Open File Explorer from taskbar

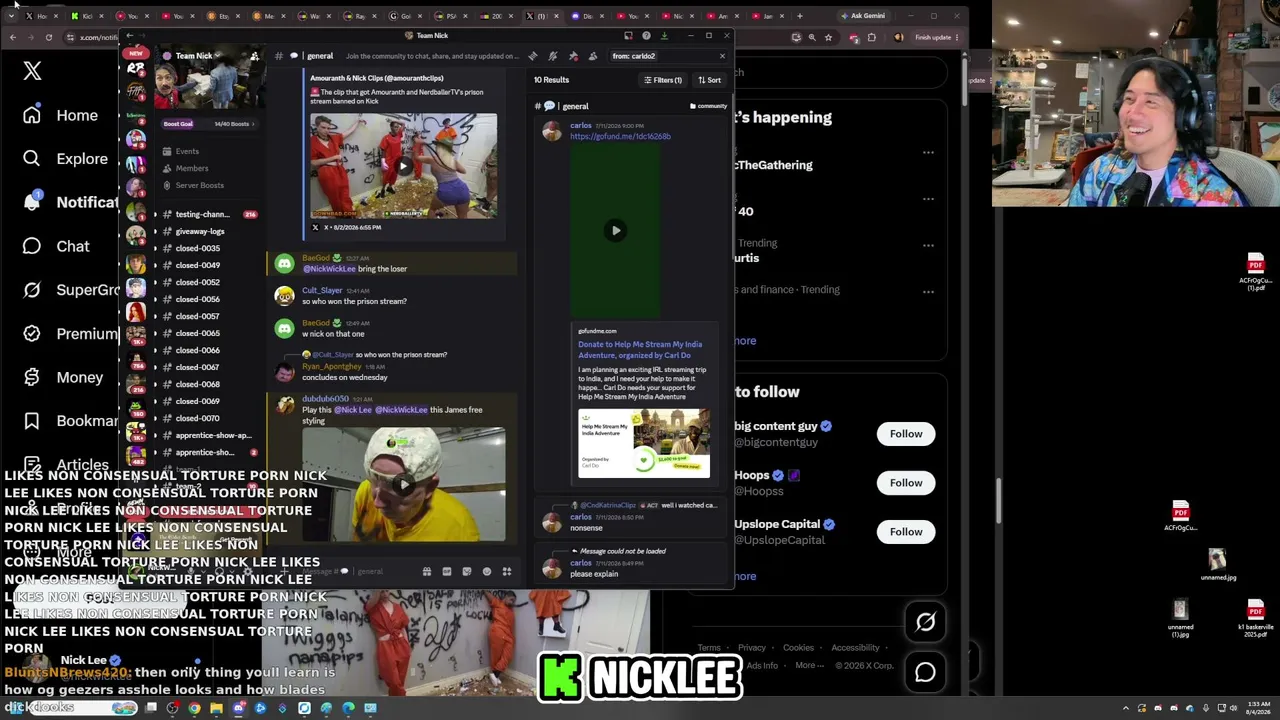coord(216,708)
